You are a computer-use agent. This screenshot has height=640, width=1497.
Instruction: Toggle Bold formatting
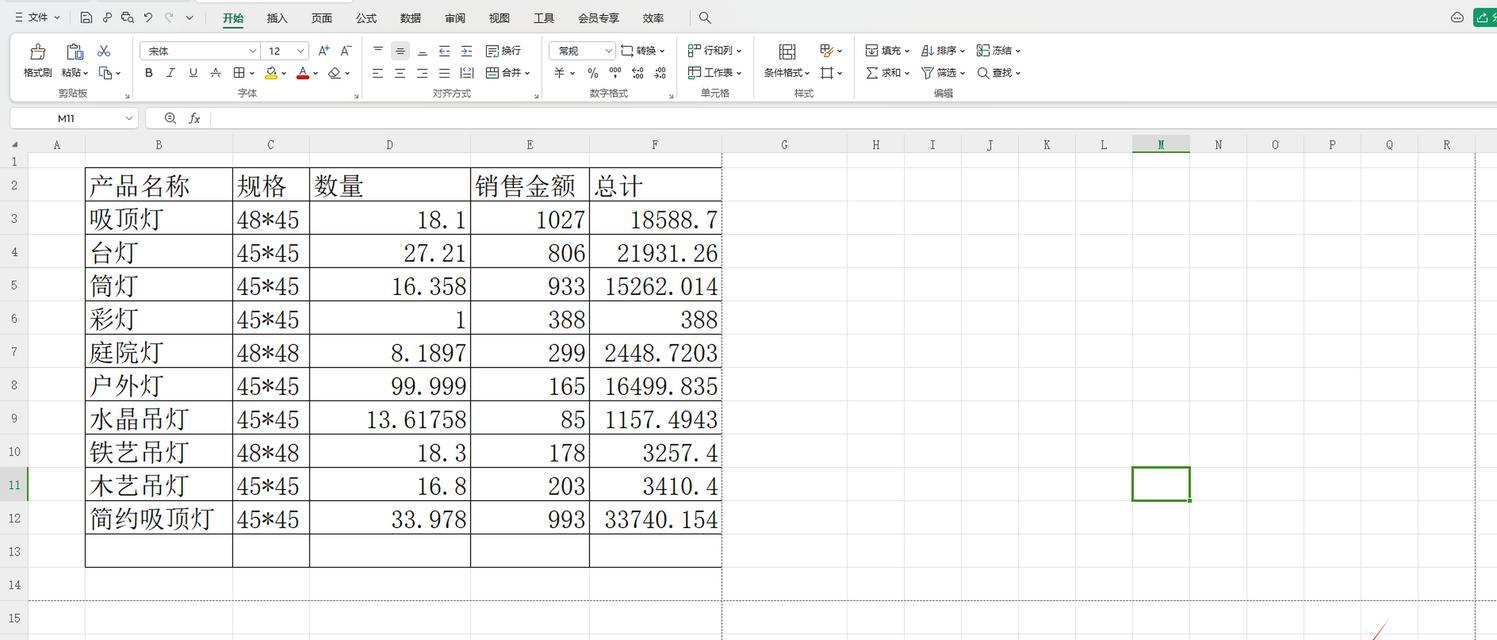pos(149,73)
